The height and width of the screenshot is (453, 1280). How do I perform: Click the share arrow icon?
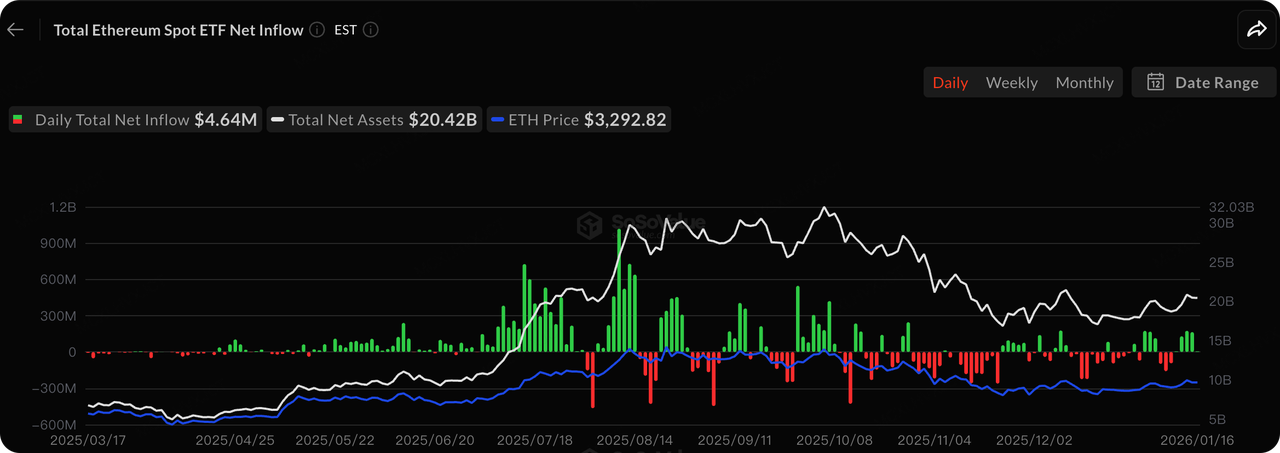[x=1256, y=30]
